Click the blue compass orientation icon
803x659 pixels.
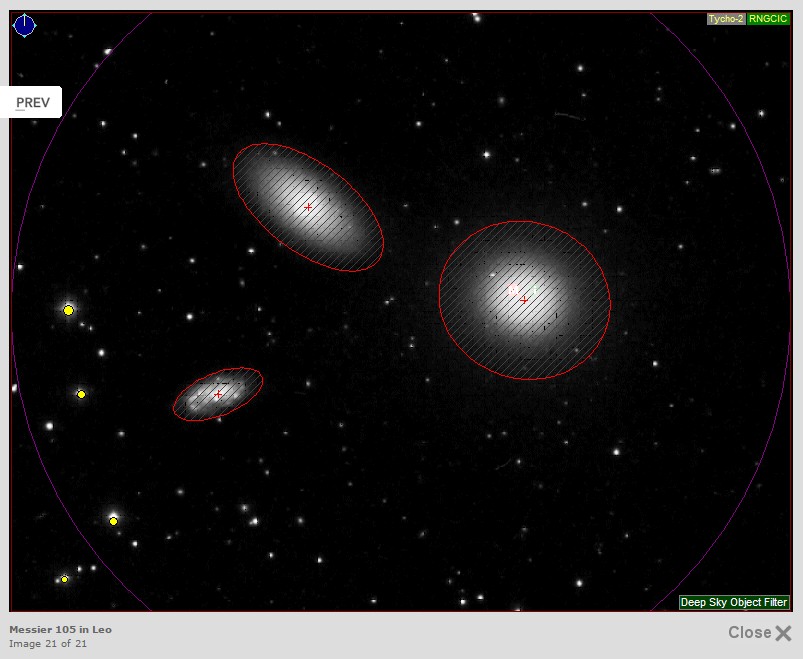point(25,26)
